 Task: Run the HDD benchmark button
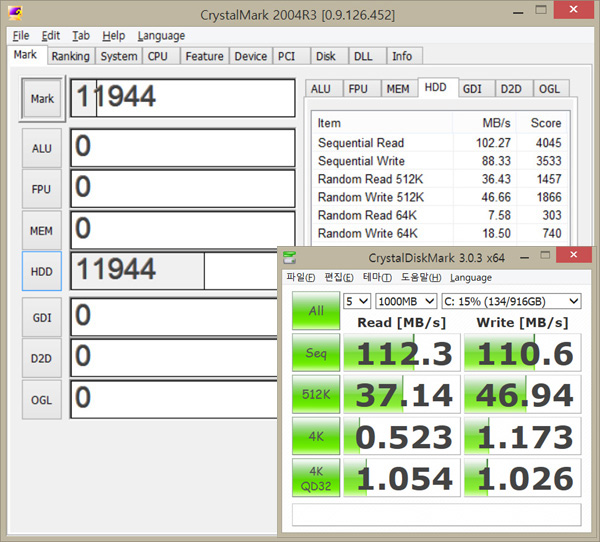tap(42, 272)
